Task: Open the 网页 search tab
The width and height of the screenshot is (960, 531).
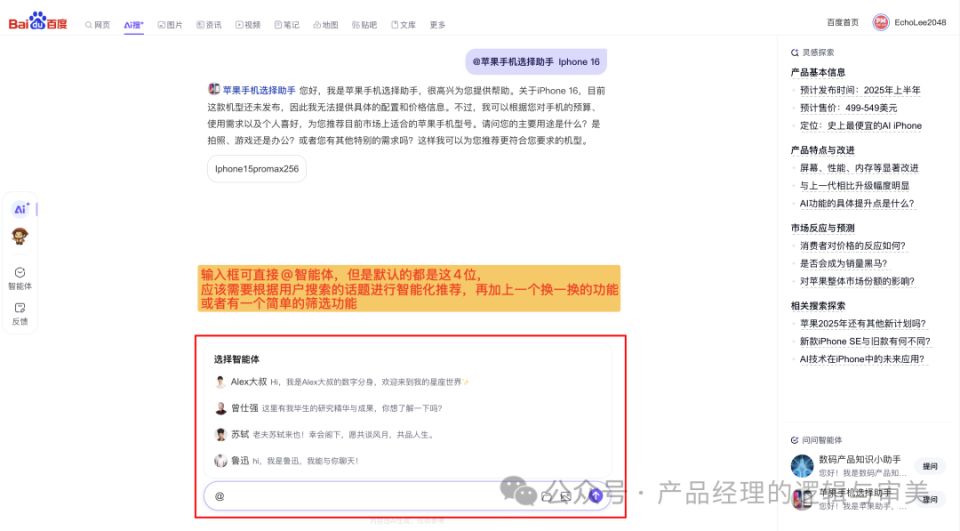Action: [x=97, y=25]
